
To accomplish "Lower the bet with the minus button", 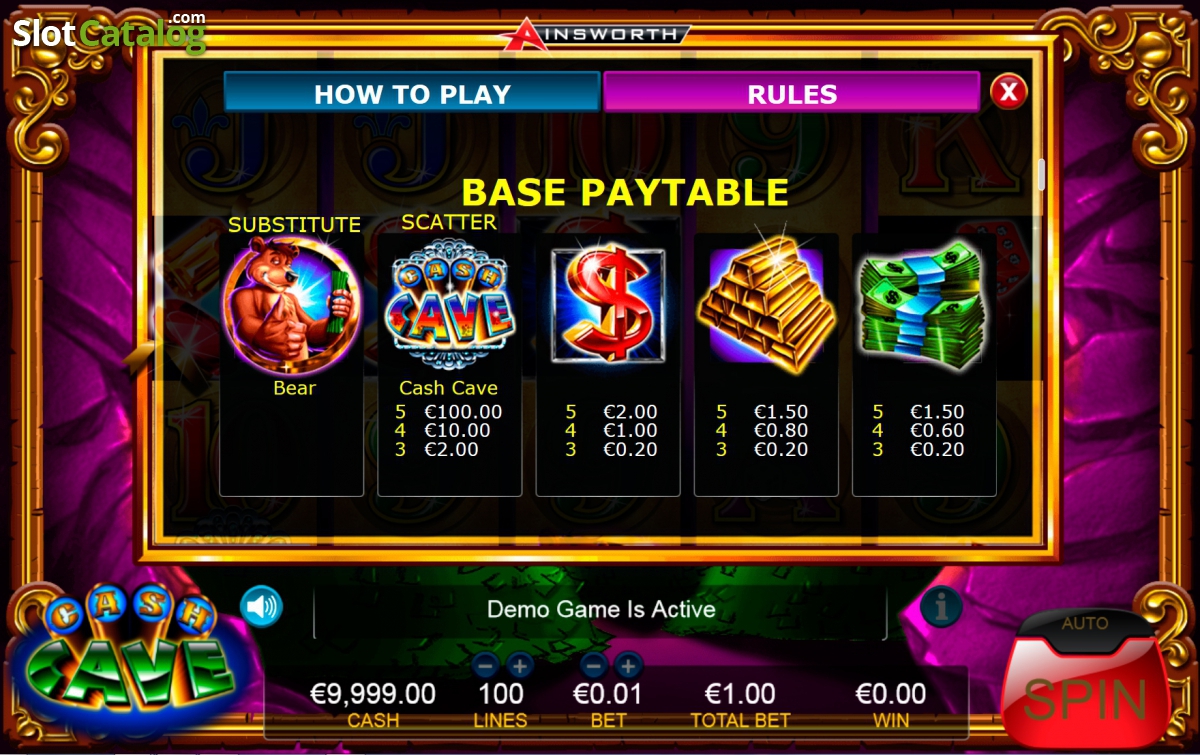I will tap(594, 665).
